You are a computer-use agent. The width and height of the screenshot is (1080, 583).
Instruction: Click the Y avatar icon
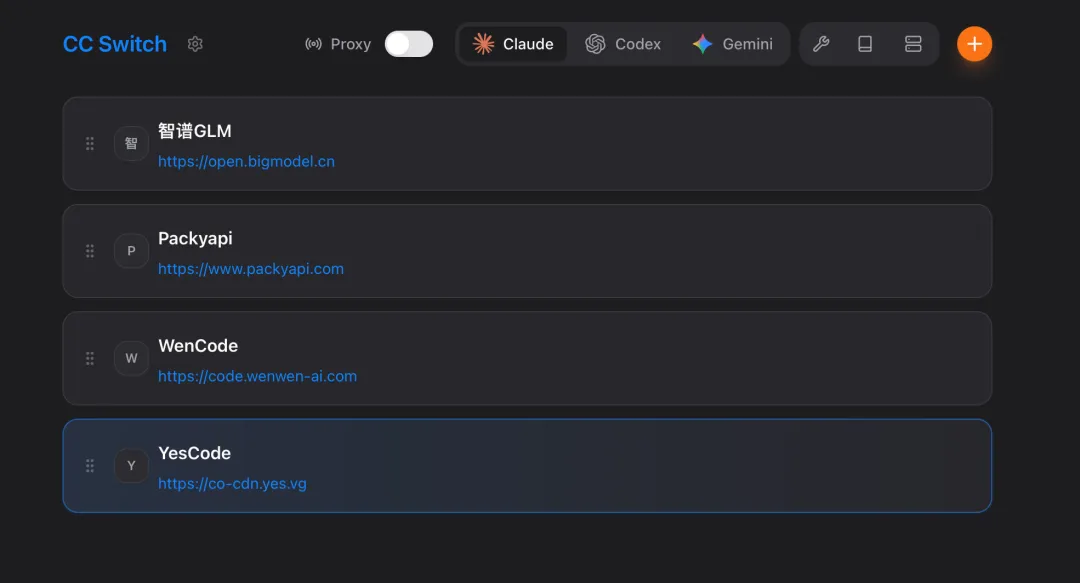pos(131,466)
